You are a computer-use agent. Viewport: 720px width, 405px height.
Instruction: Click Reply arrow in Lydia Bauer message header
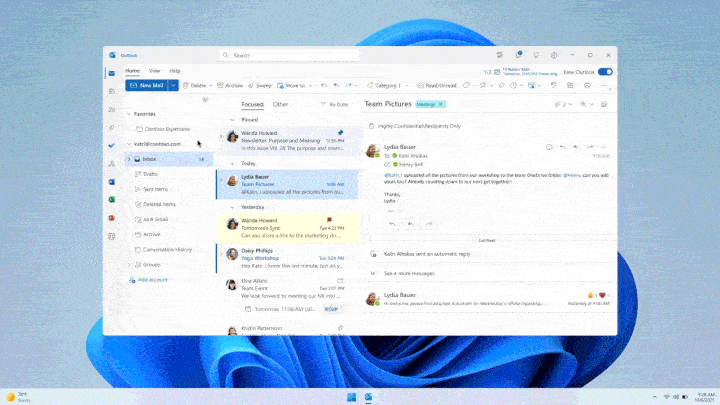click(562, 147)
